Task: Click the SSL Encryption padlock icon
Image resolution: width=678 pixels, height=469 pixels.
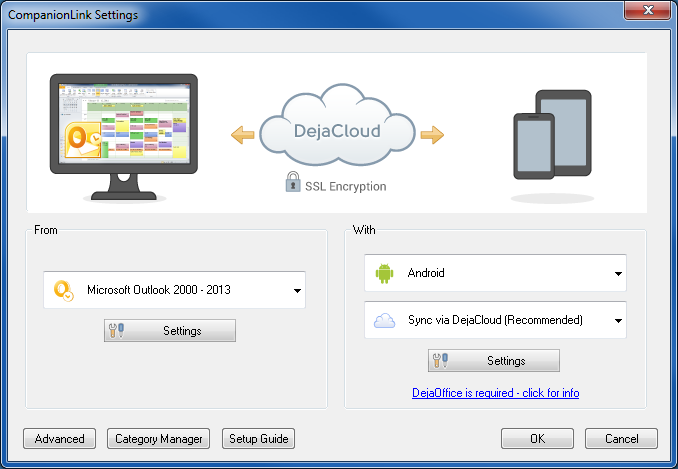Action: [293, 182]
